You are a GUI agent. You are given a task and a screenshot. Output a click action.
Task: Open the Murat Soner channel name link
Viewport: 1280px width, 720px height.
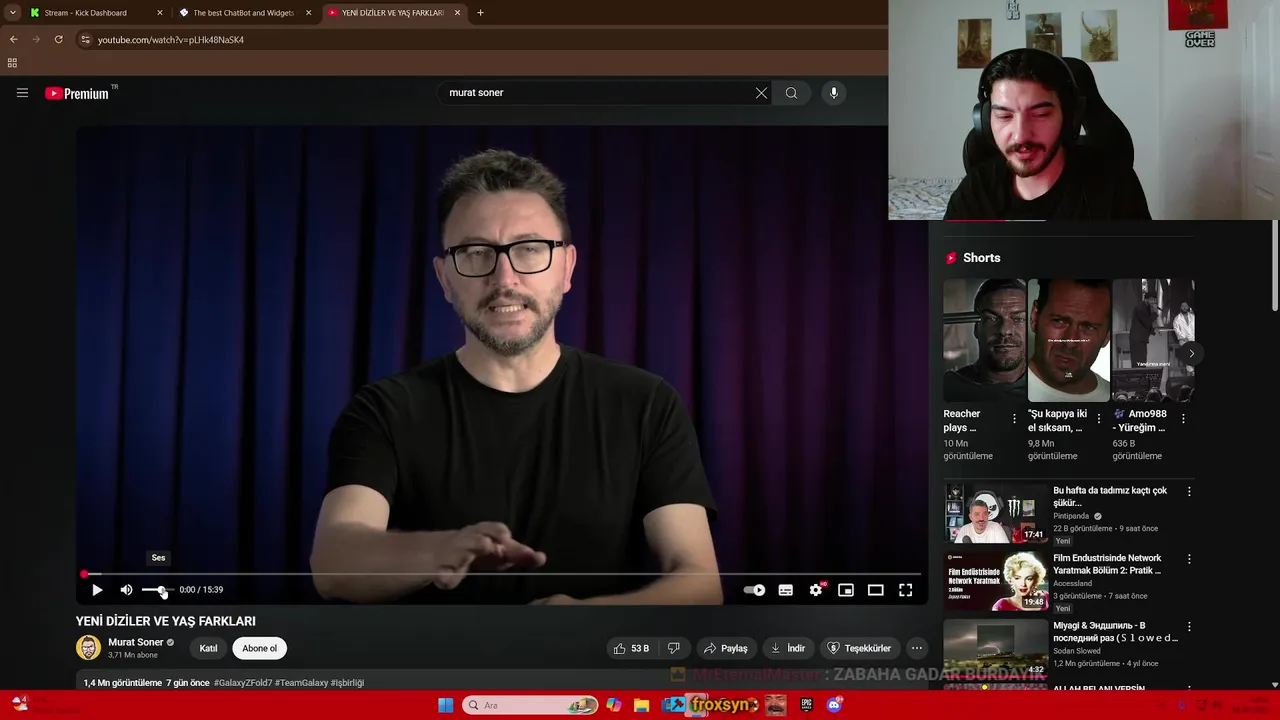136,642
